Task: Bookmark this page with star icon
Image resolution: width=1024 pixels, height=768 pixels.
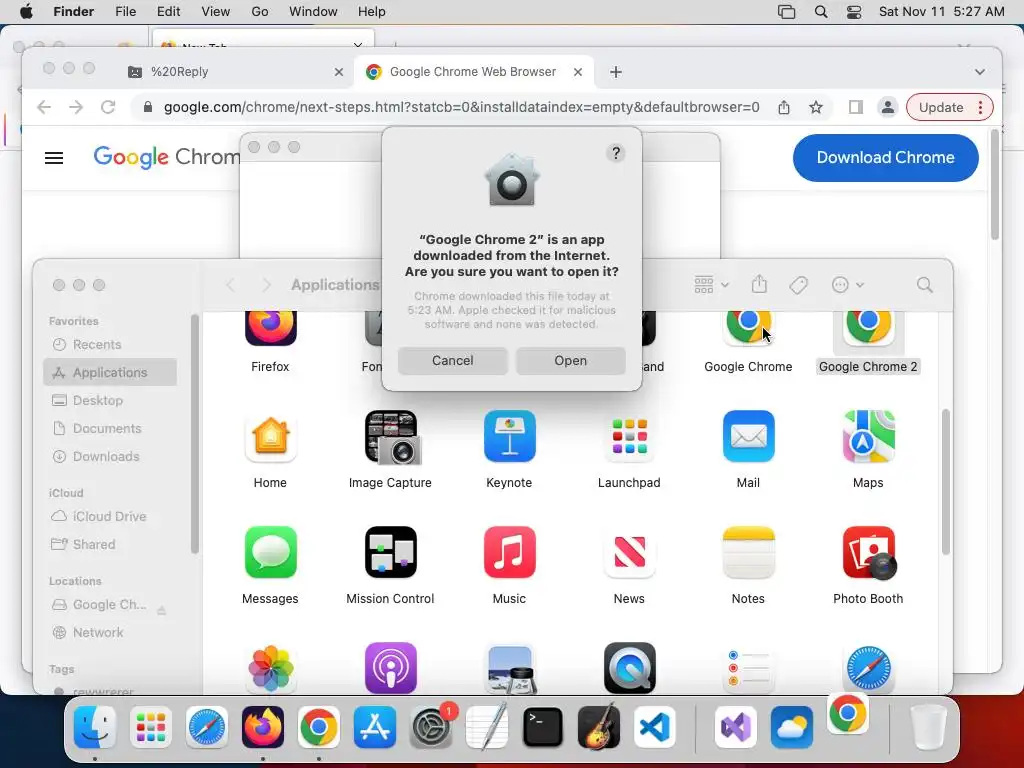Action: tap(816, 107)
